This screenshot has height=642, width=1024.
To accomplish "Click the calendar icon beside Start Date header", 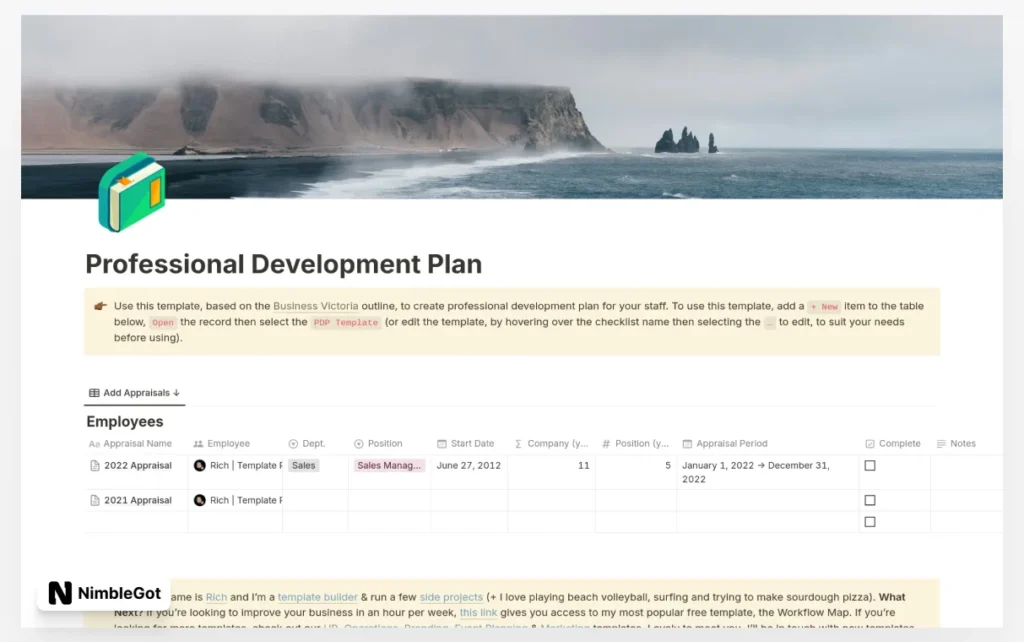I will 441,443.
